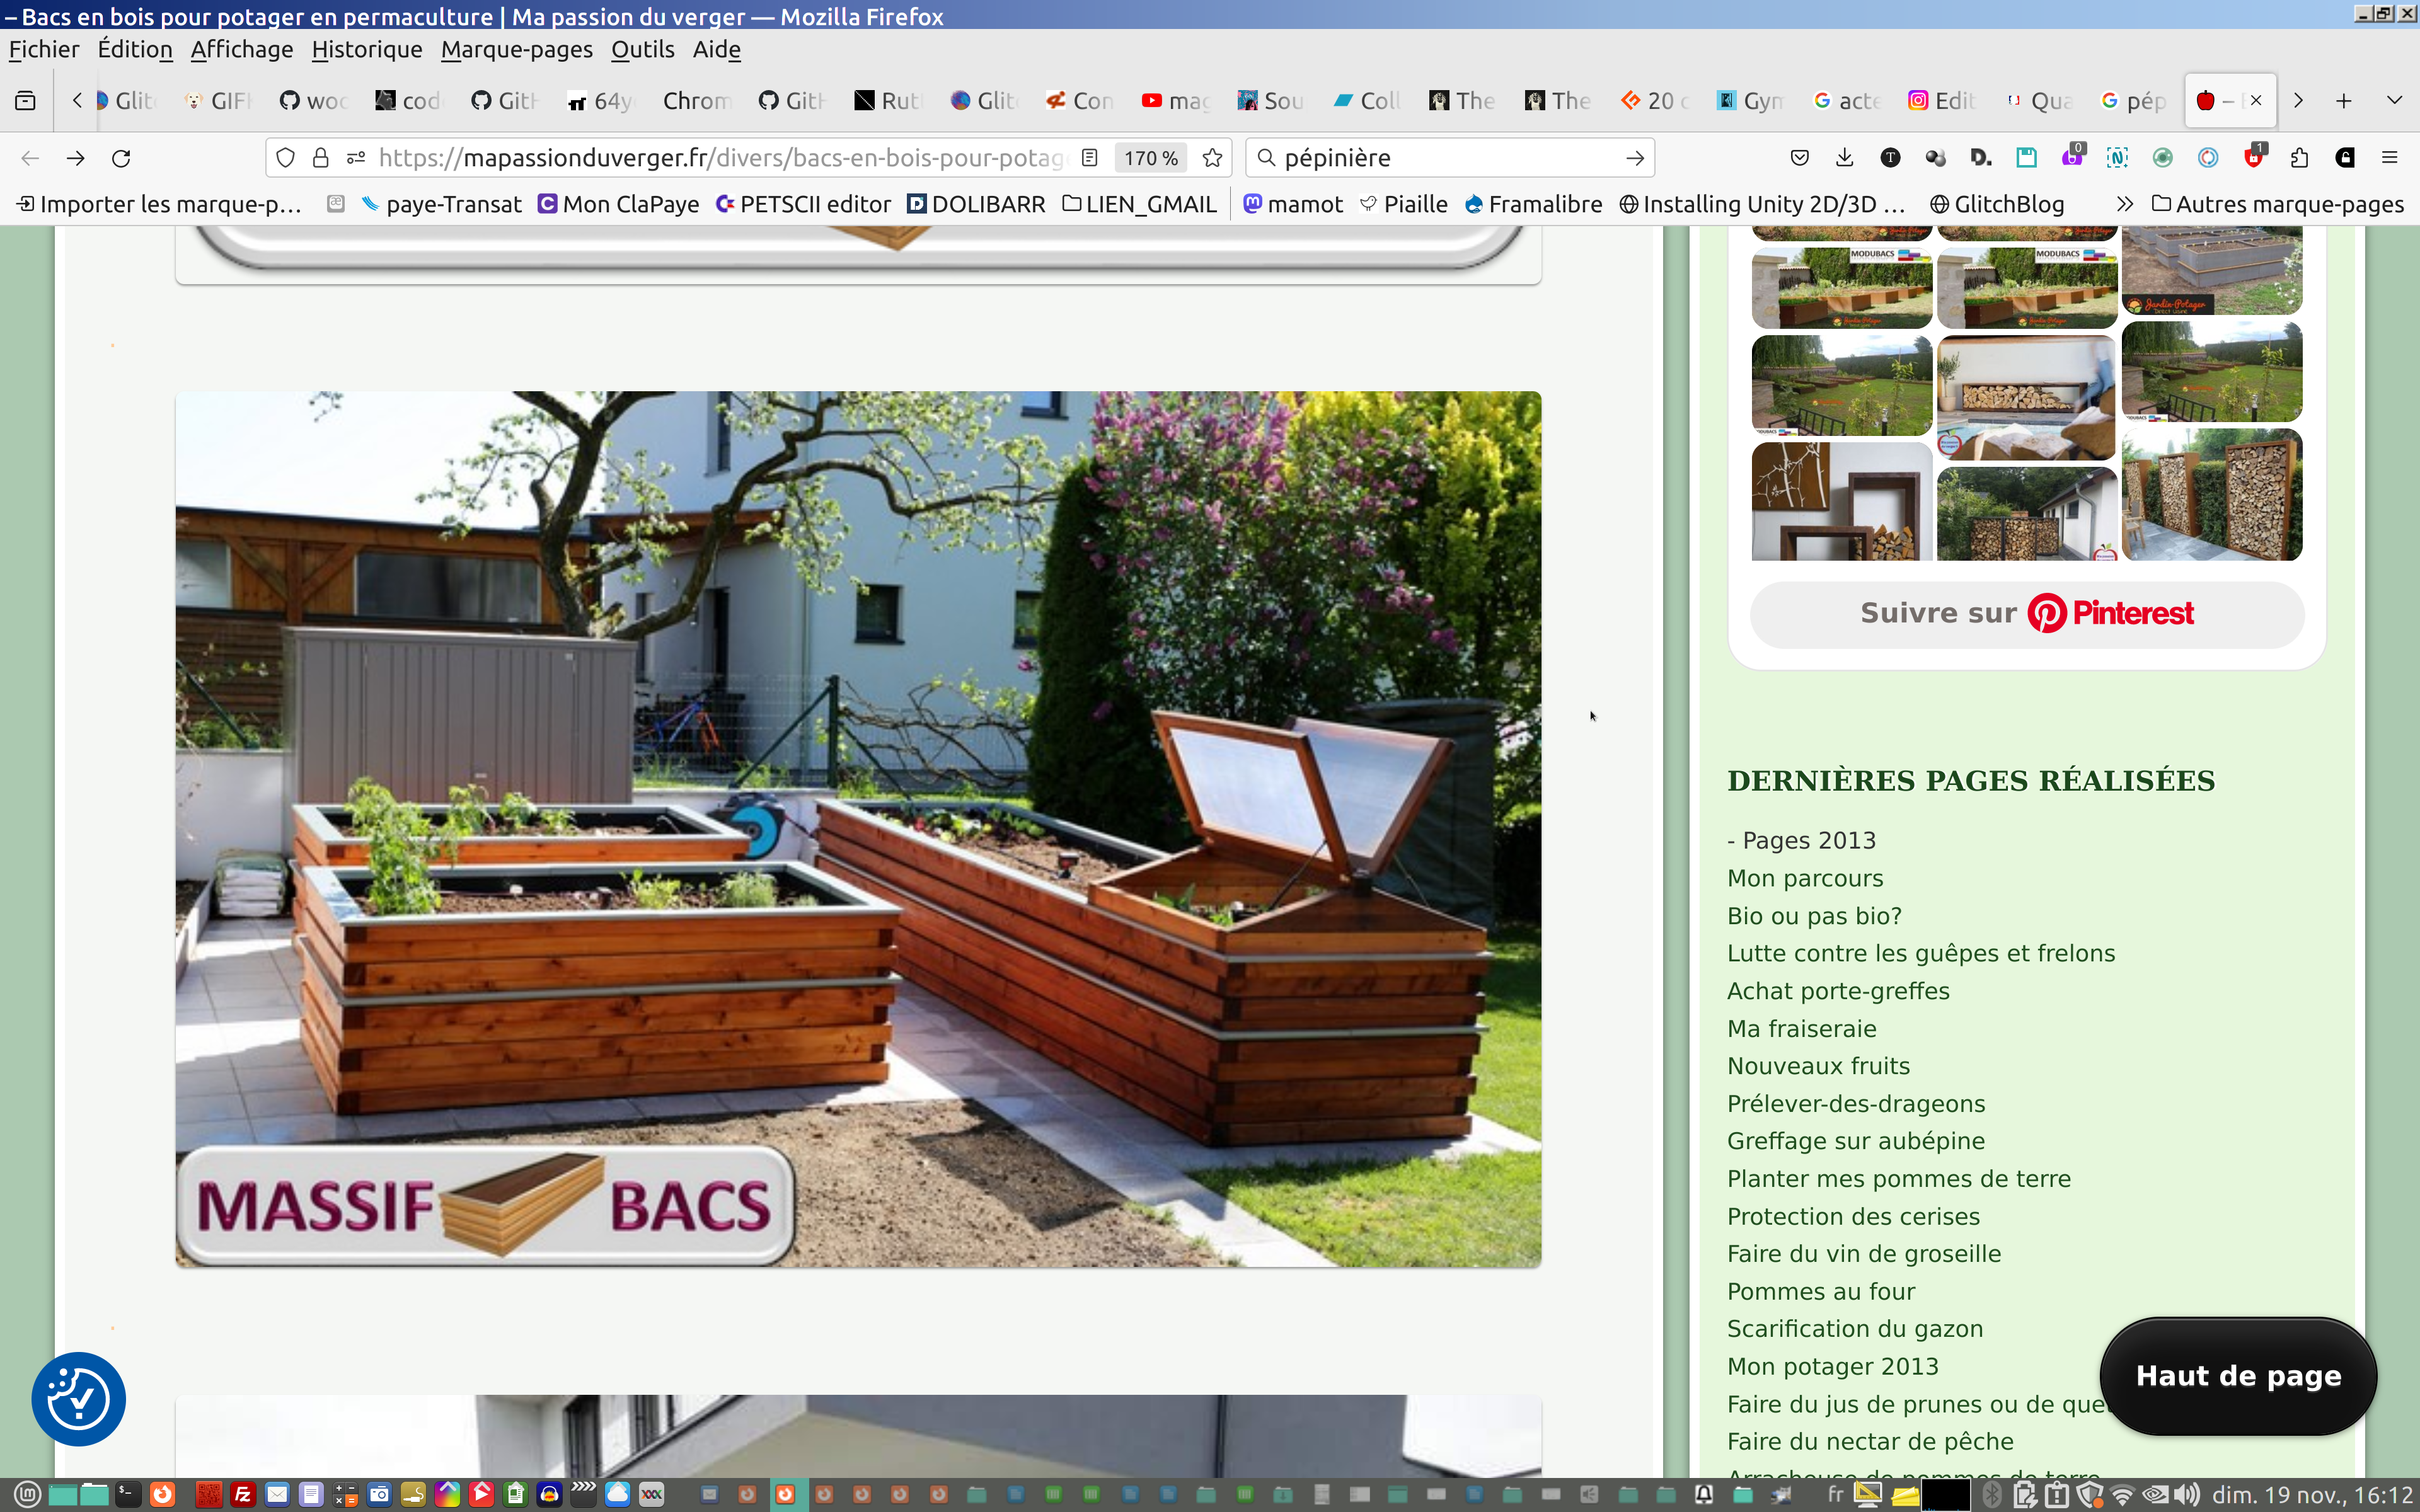Expand the list all tabs chevron
The image size is (2420, 1512).
pos(2394,101)
